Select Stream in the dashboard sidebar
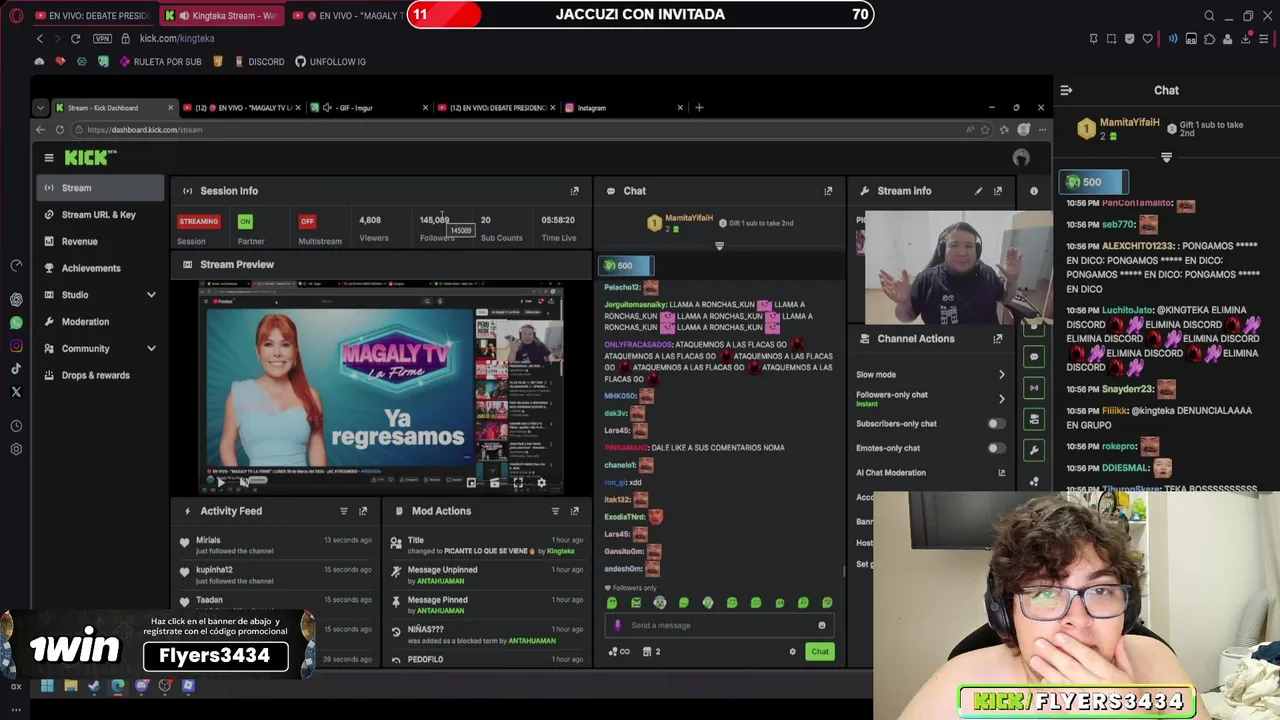Viewport: 1280px width, 720px height. click(x=102, y=188)
